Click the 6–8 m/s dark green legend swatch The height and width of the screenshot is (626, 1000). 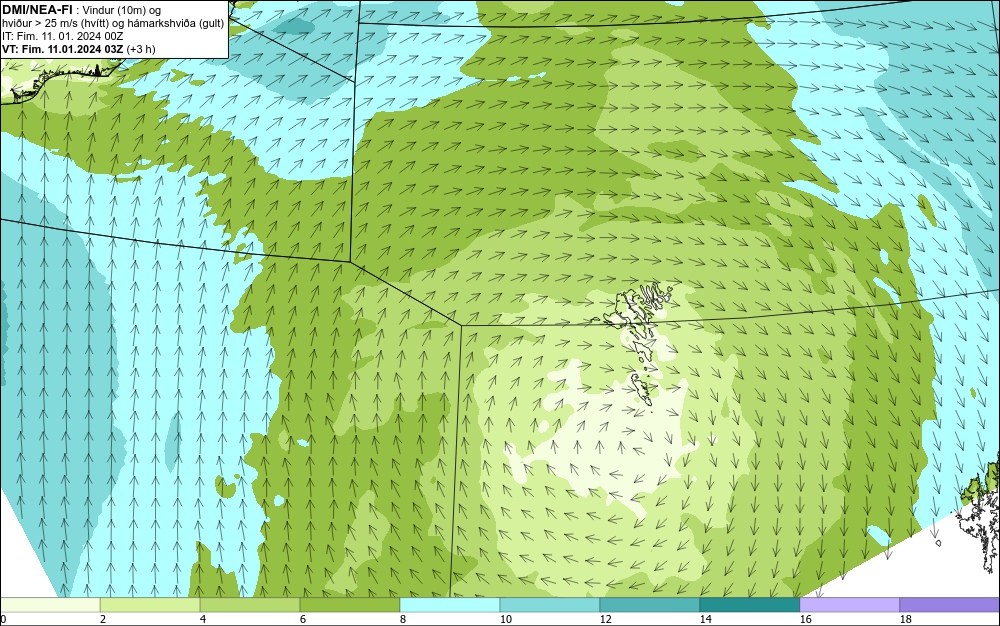(349, 604)
